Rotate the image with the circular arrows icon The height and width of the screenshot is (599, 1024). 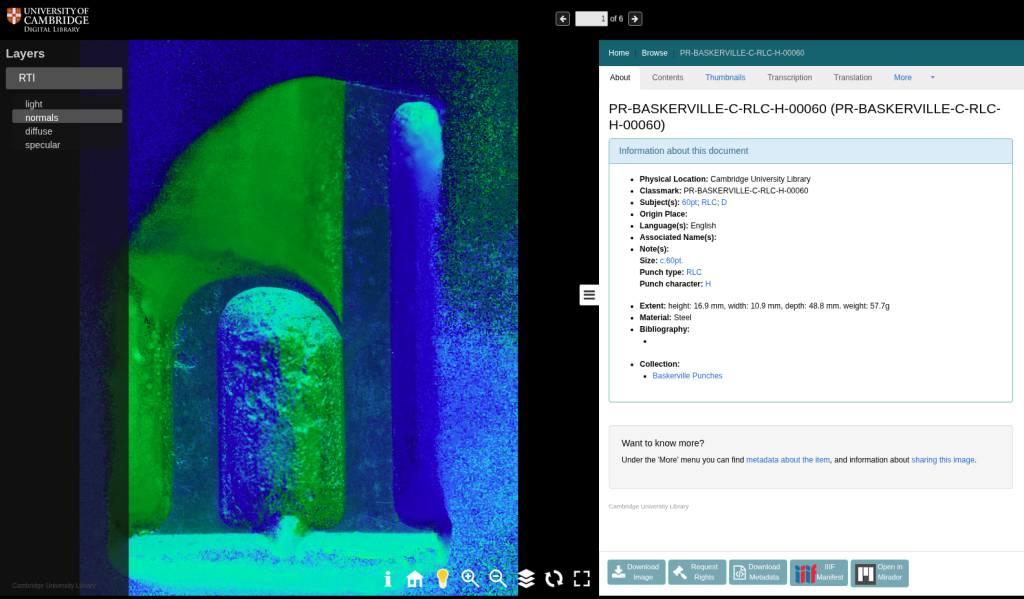554,579
